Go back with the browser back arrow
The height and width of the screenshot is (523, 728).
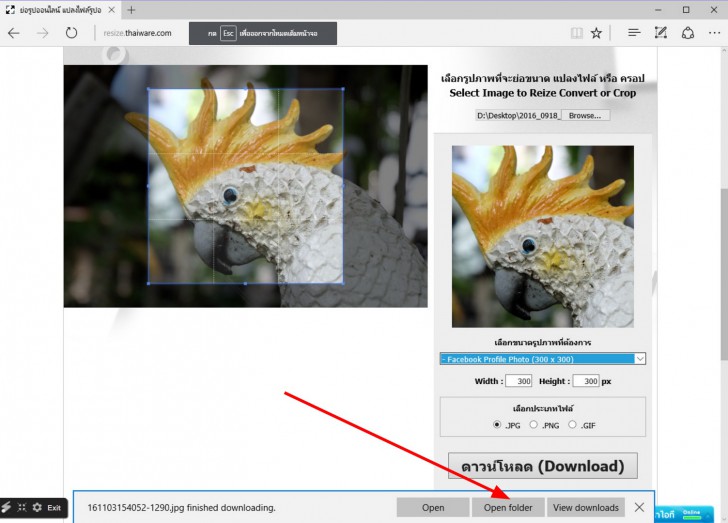pos(14,33)
